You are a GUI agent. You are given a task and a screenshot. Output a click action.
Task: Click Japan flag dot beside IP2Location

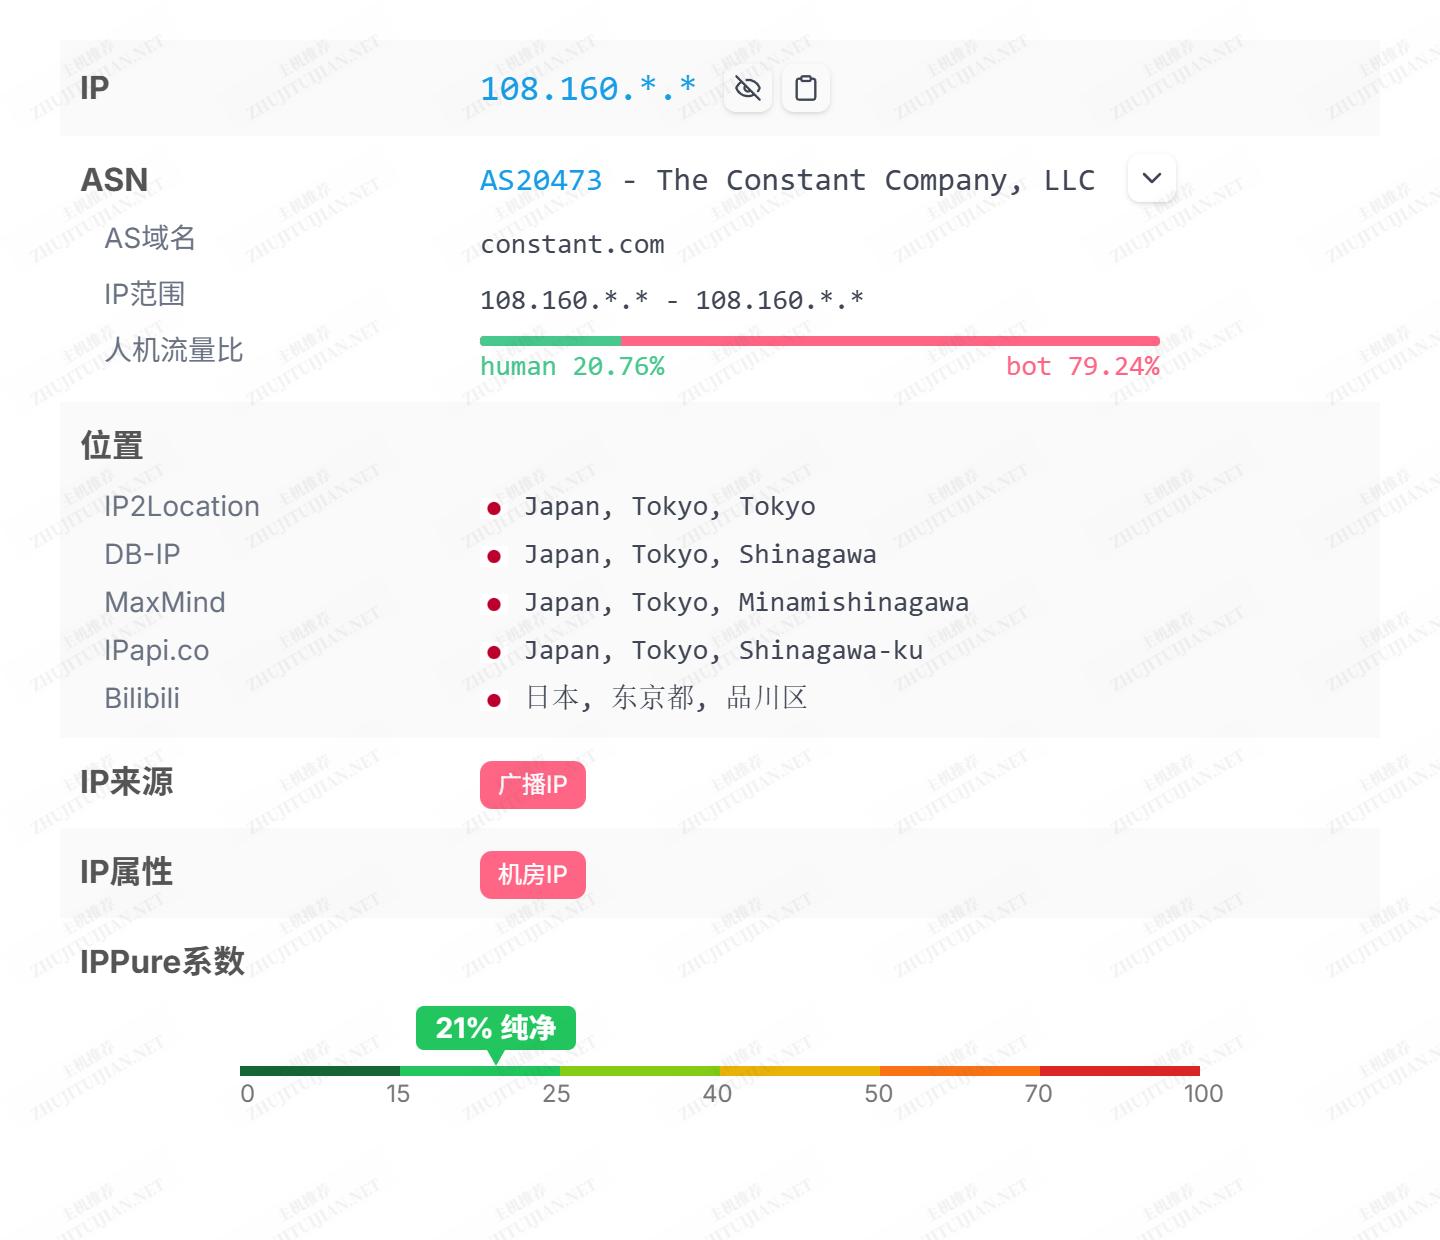pyautogui.click(x=494, y=508)
